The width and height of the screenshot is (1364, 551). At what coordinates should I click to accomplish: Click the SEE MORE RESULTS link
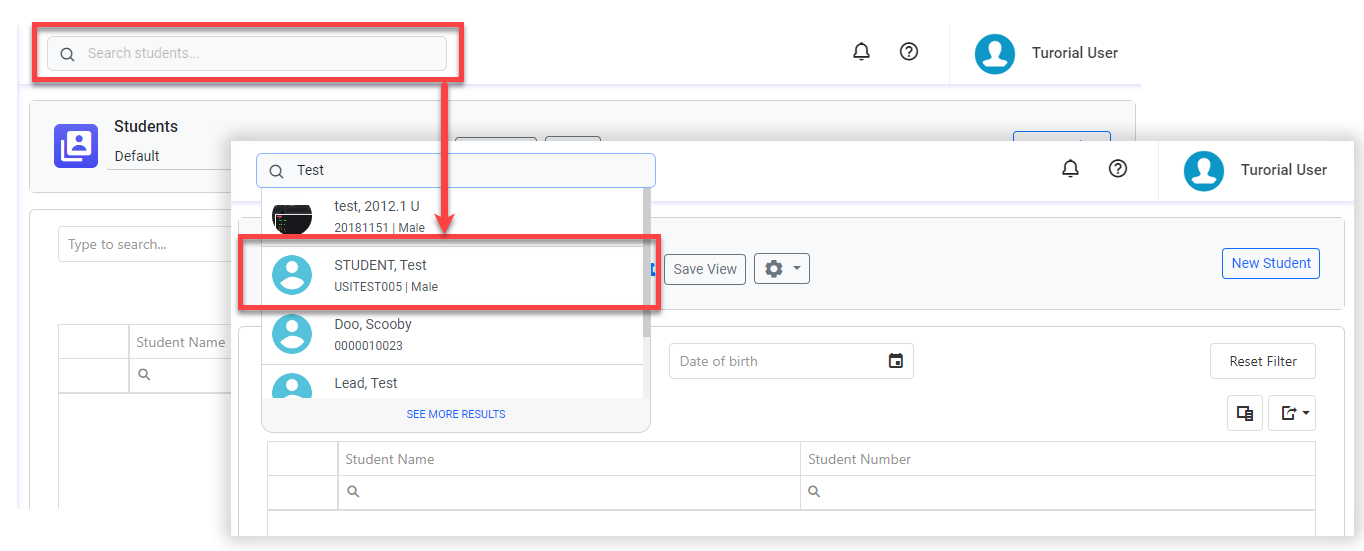point(456,414)
